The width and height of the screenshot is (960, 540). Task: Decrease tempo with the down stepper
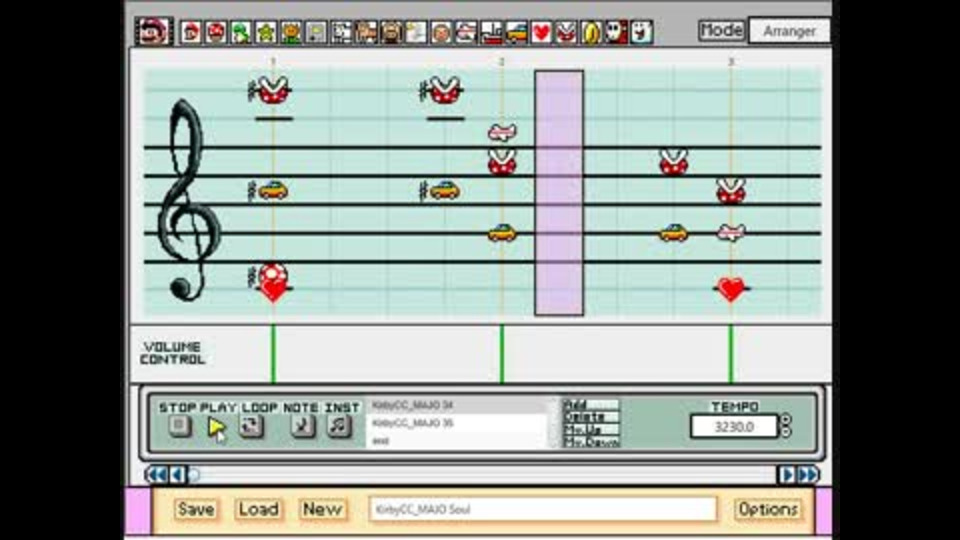pos(786,432)
